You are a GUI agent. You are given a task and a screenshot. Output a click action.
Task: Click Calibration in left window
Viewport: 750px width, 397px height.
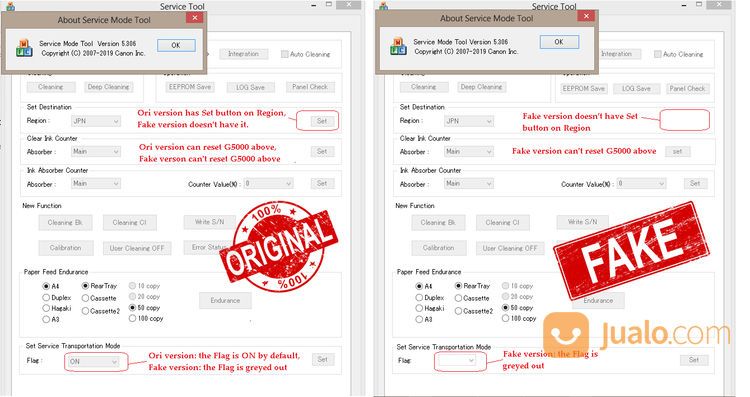pyautogui.click(x=65, y=248)
